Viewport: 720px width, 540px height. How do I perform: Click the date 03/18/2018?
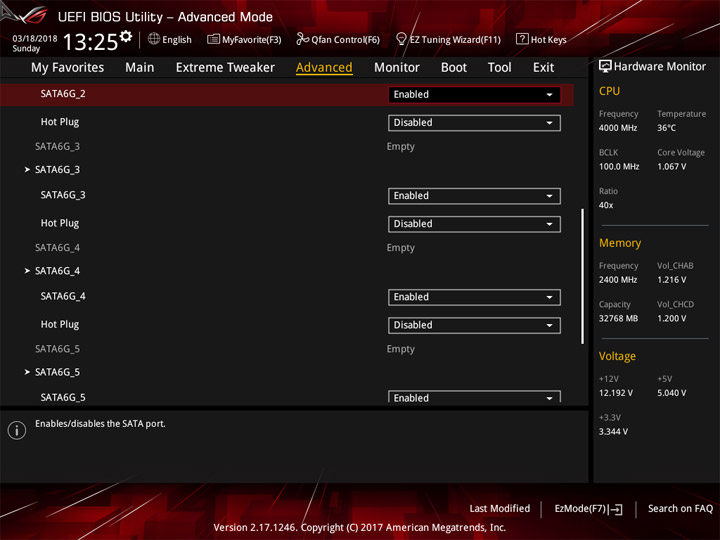[x=34, y=39]
